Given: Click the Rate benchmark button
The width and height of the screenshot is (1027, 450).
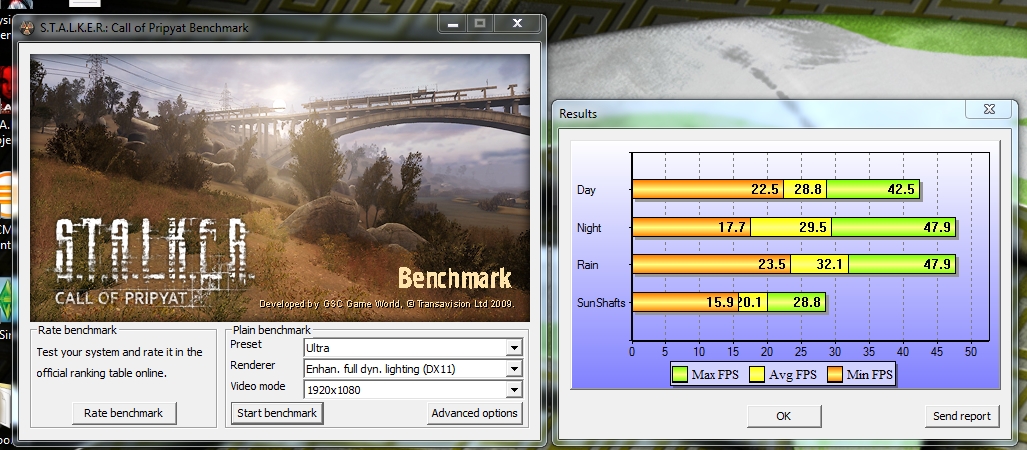Looking at the screenshot, I should pos(124,413).
